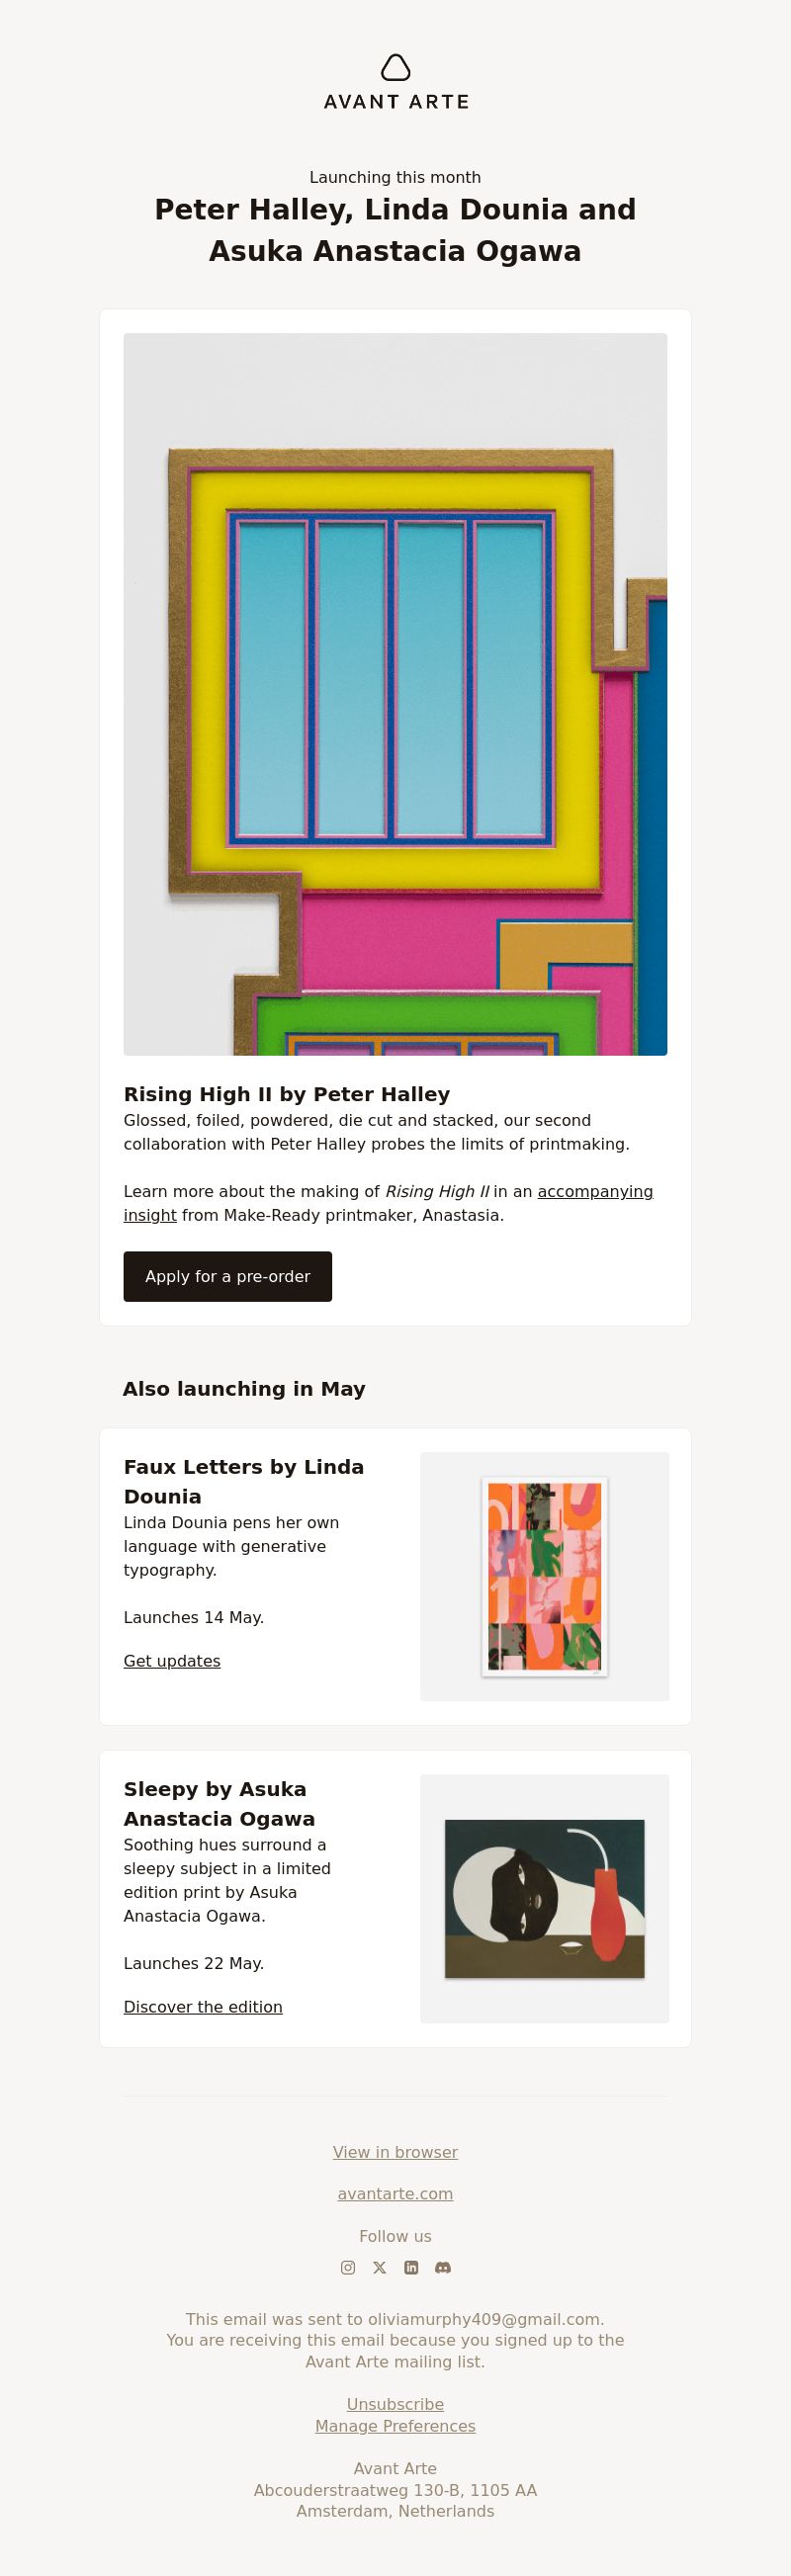Click the Faux Letters by Linda Dounia title

[x=244, y=1481]
